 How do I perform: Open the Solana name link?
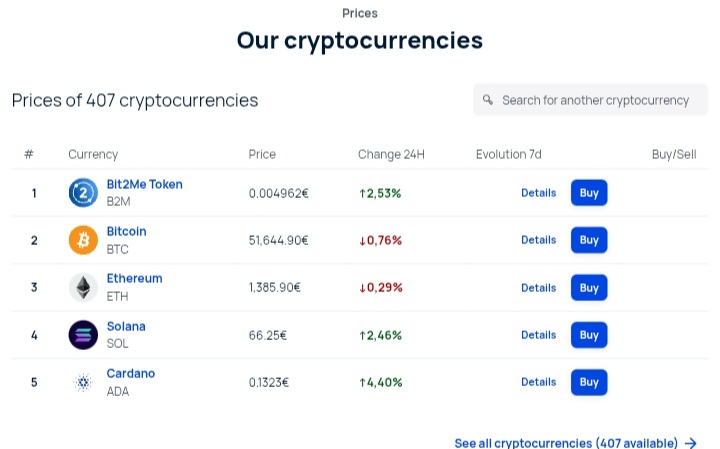point(126,326)
